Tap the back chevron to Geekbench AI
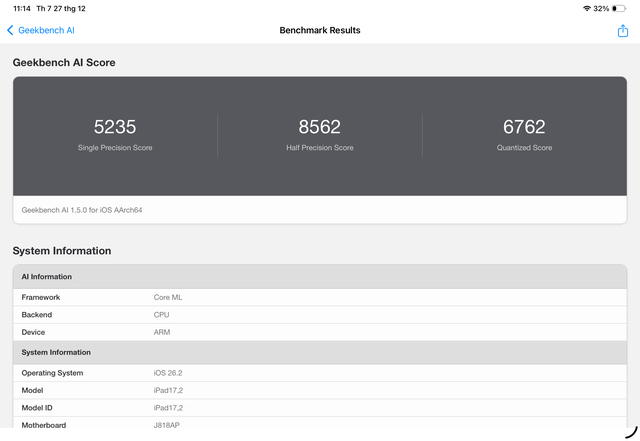This screenshot has width=640, height=441. 11,30
